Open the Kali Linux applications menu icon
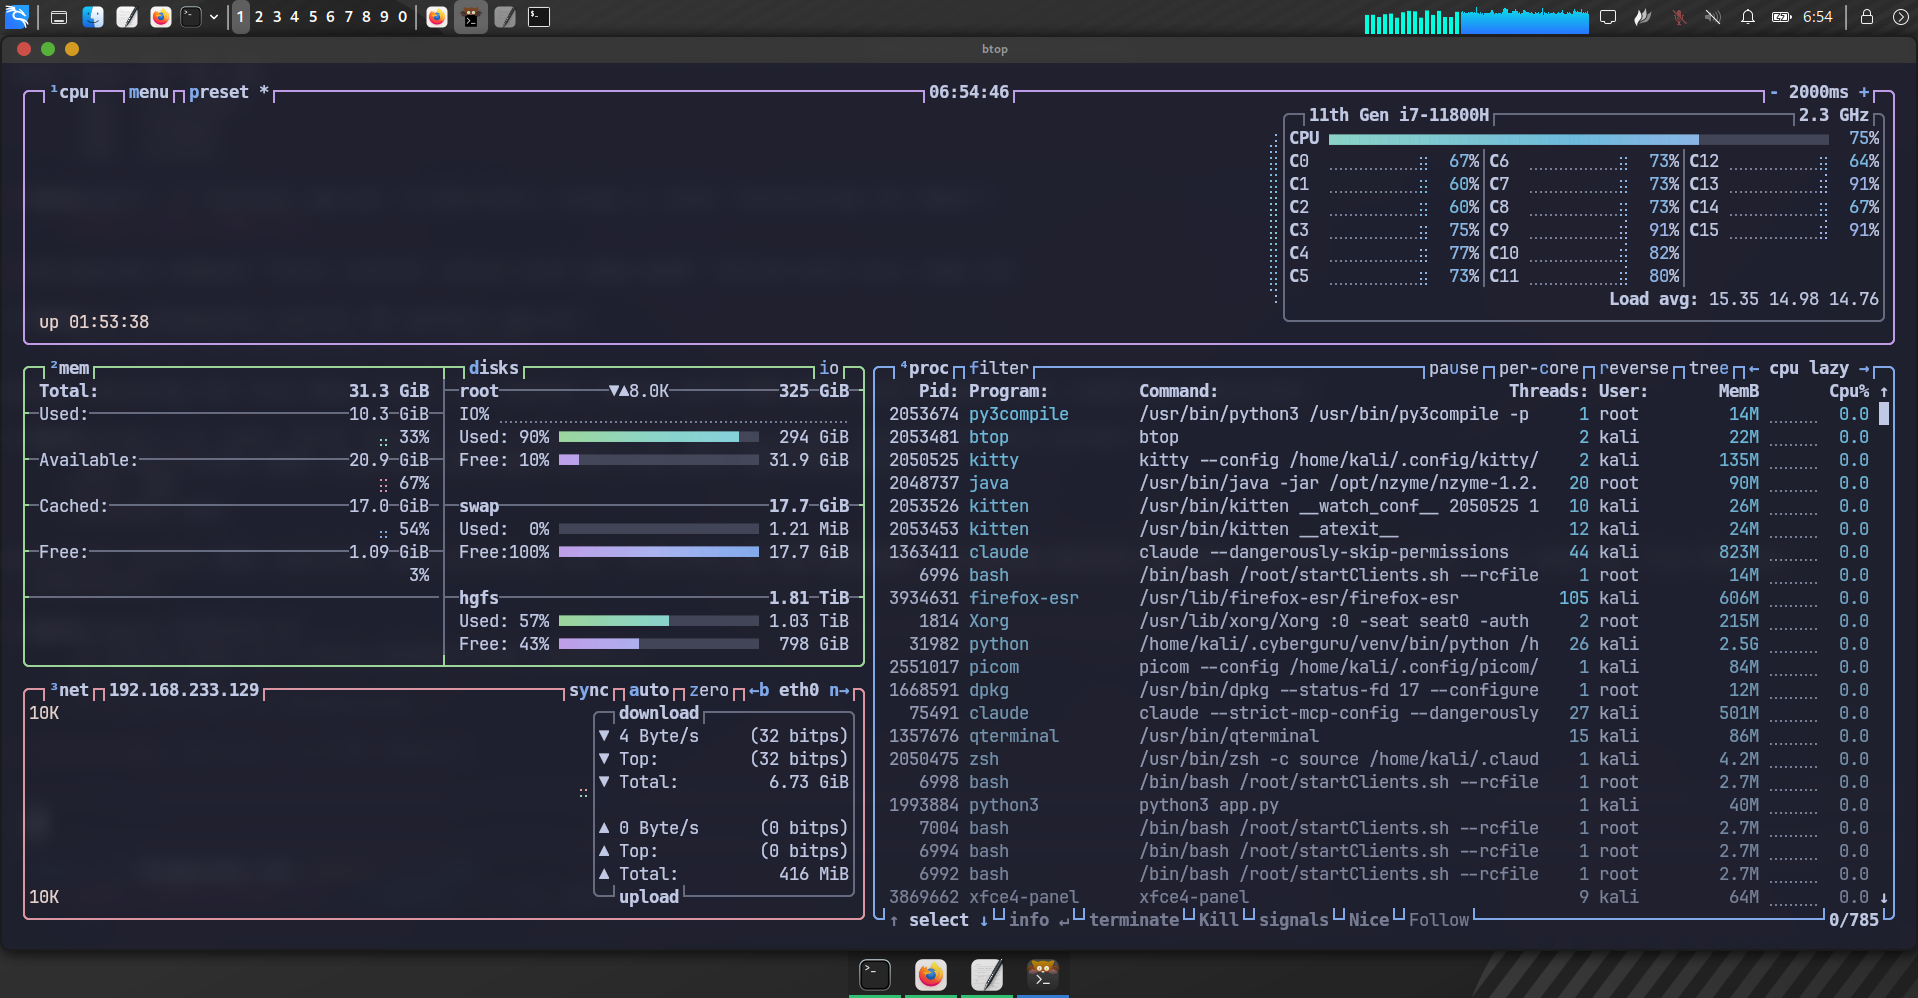The height and width of the screenshot is (998, 1918). pyautogui.click(x=17, y=17)
